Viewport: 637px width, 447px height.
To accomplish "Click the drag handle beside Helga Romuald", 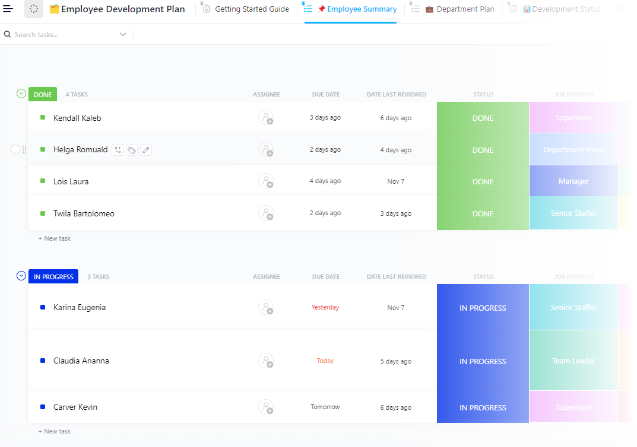I will pos(24,150).
